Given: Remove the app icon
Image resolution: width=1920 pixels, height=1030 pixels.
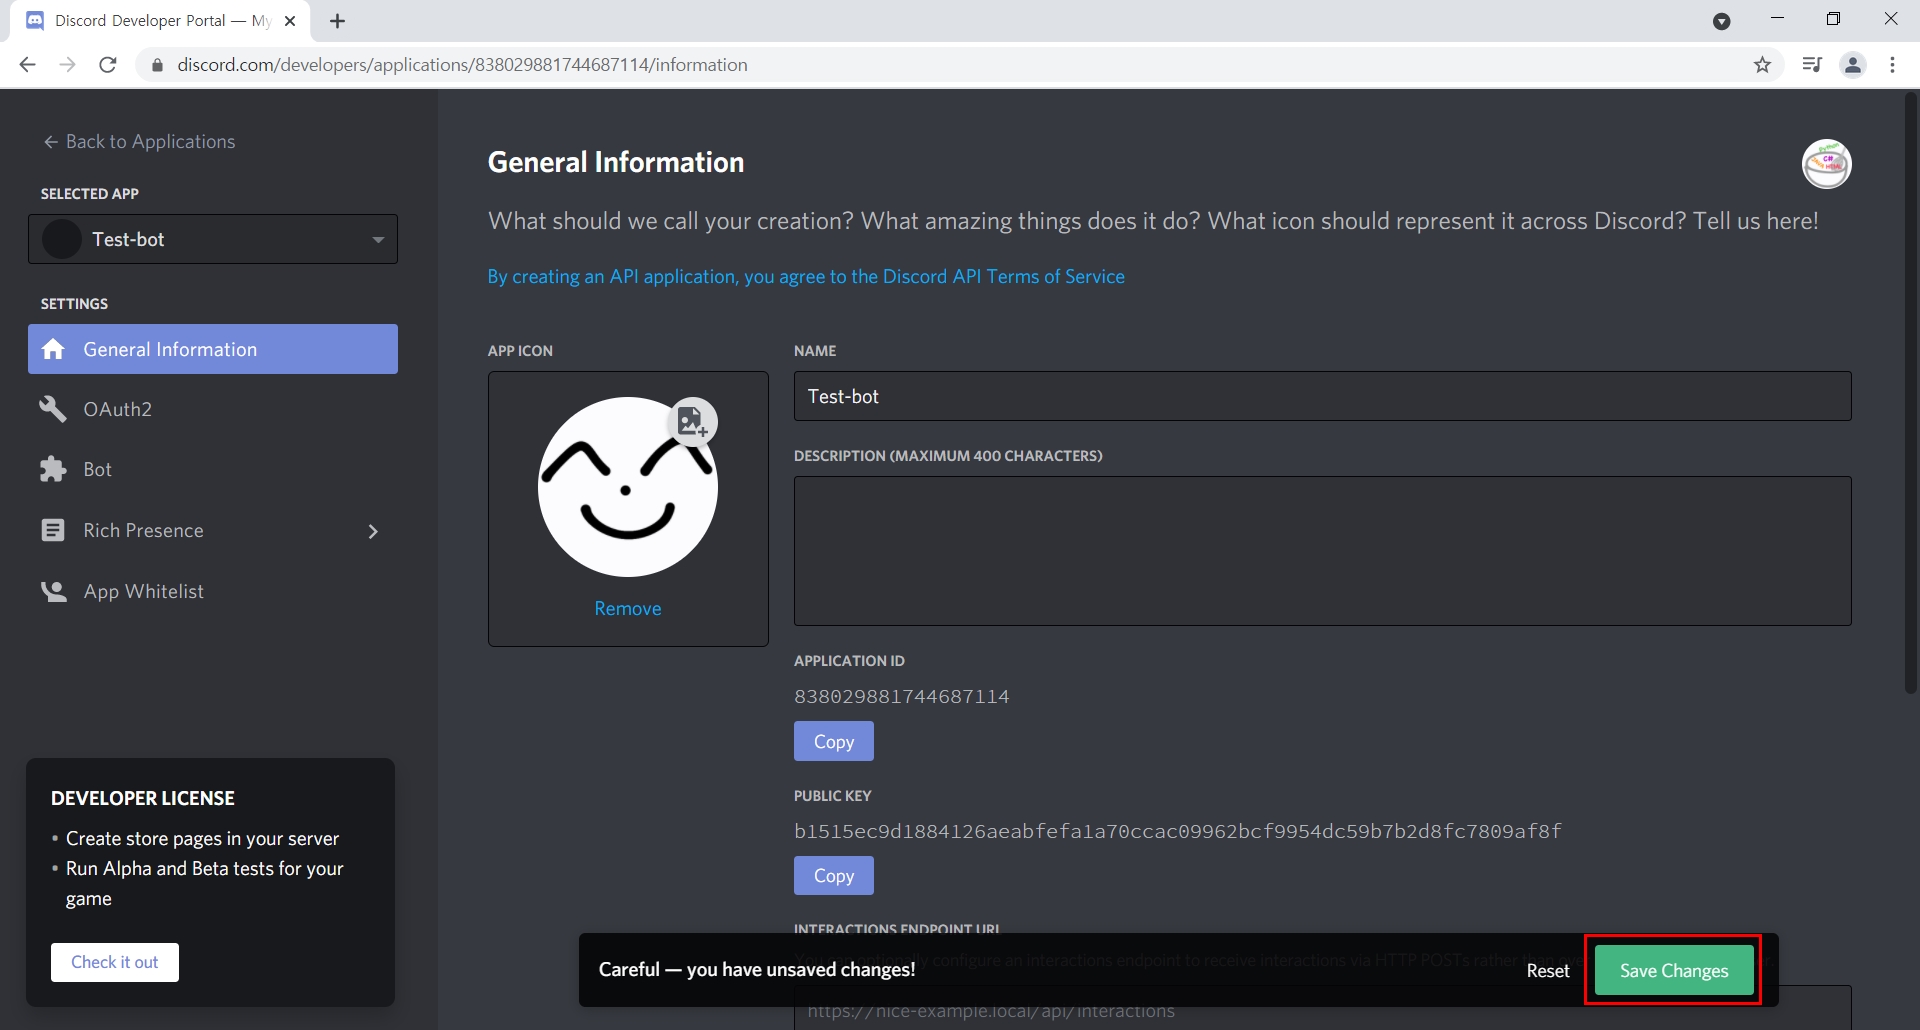Looking at the screenshot, I should point(628,609).
